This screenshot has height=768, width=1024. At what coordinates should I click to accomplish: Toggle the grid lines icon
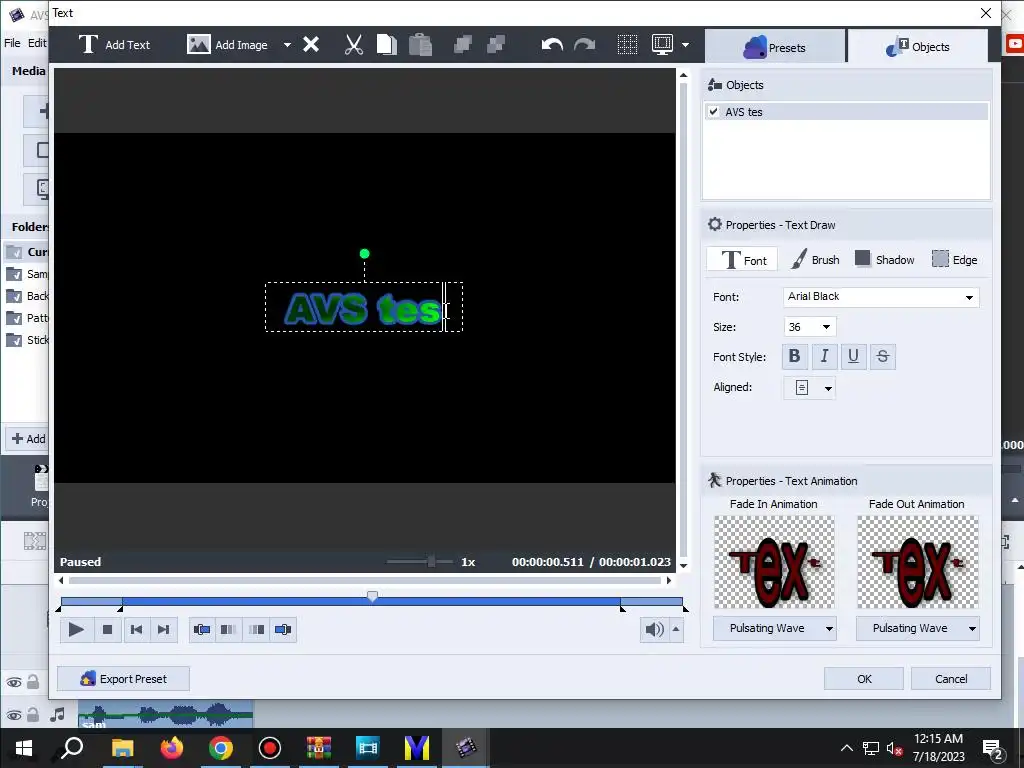tap(627, 44)
